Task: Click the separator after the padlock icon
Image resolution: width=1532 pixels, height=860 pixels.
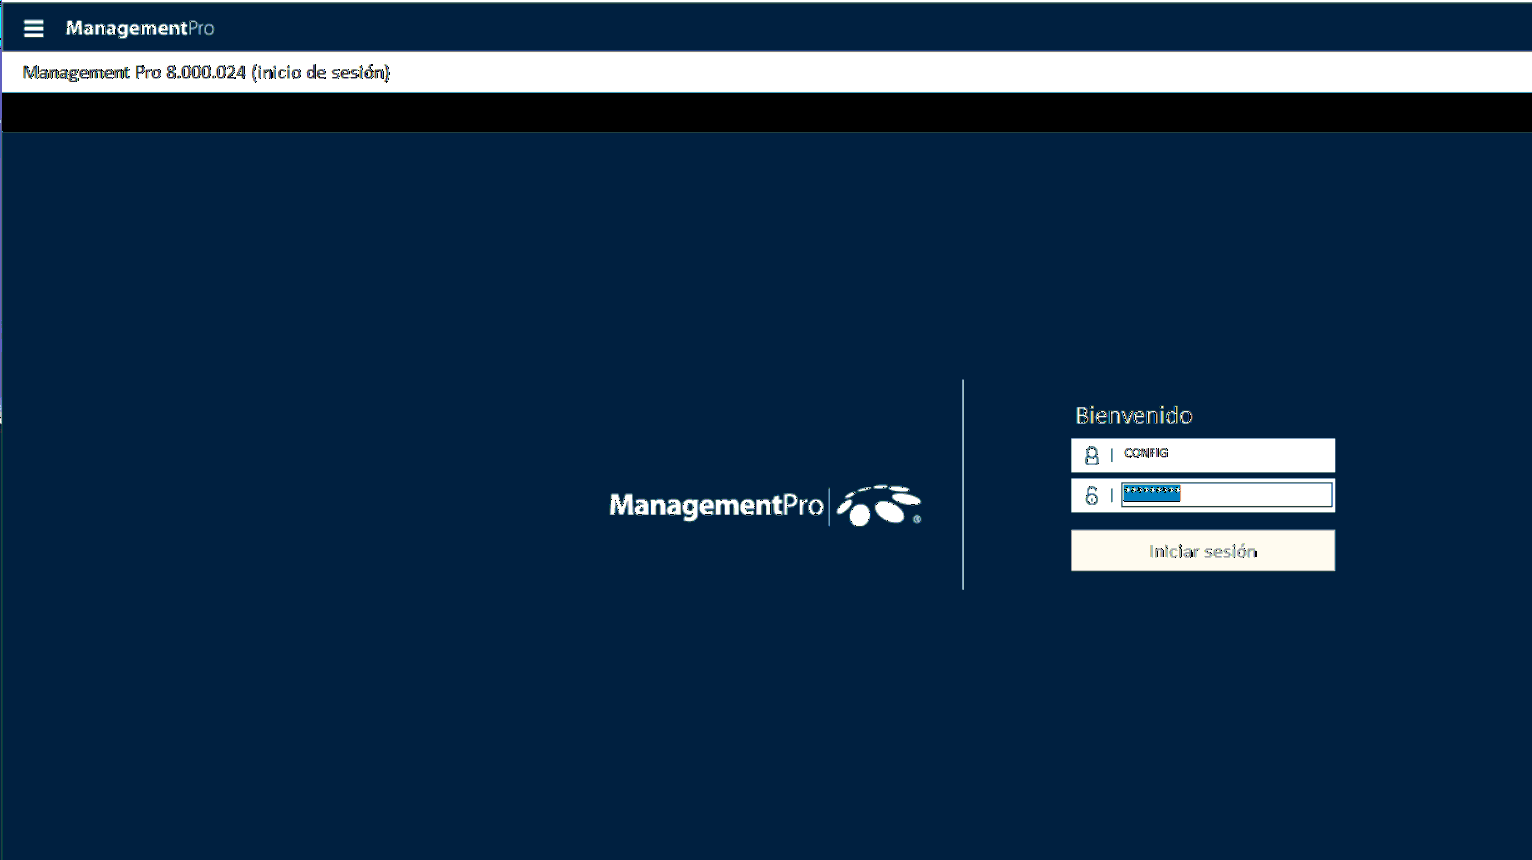Action: click(1111, 495)
